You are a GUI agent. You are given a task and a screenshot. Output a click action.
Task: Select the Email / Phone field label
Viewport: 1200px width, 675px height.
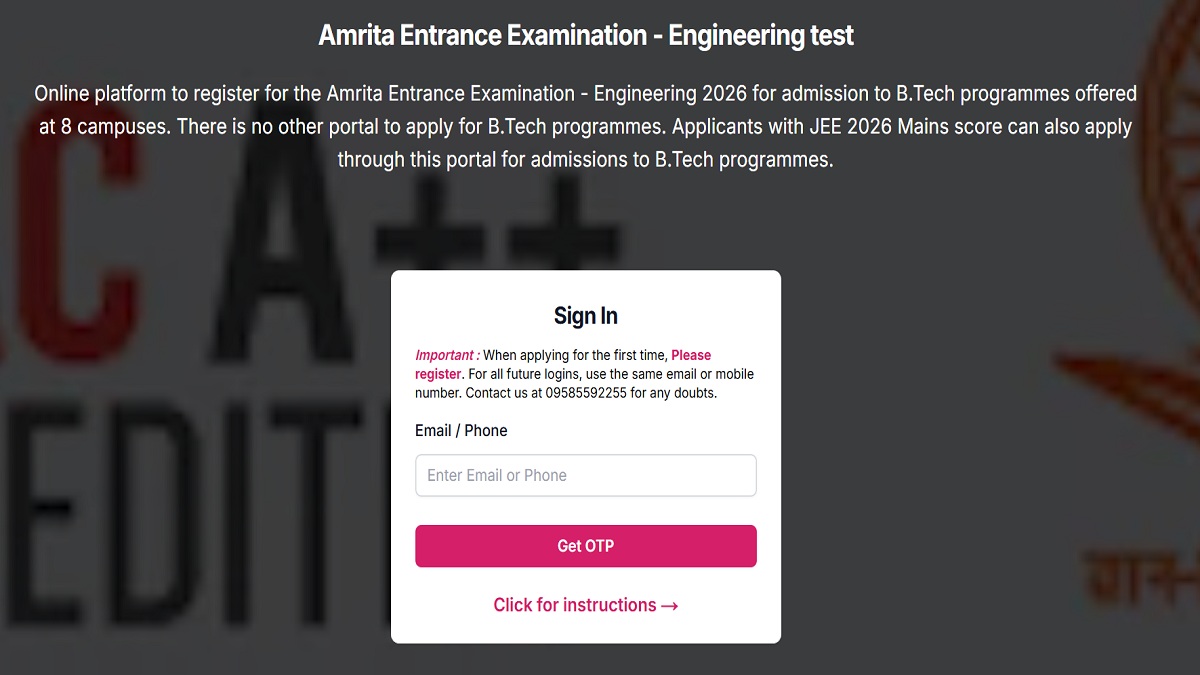461,431
